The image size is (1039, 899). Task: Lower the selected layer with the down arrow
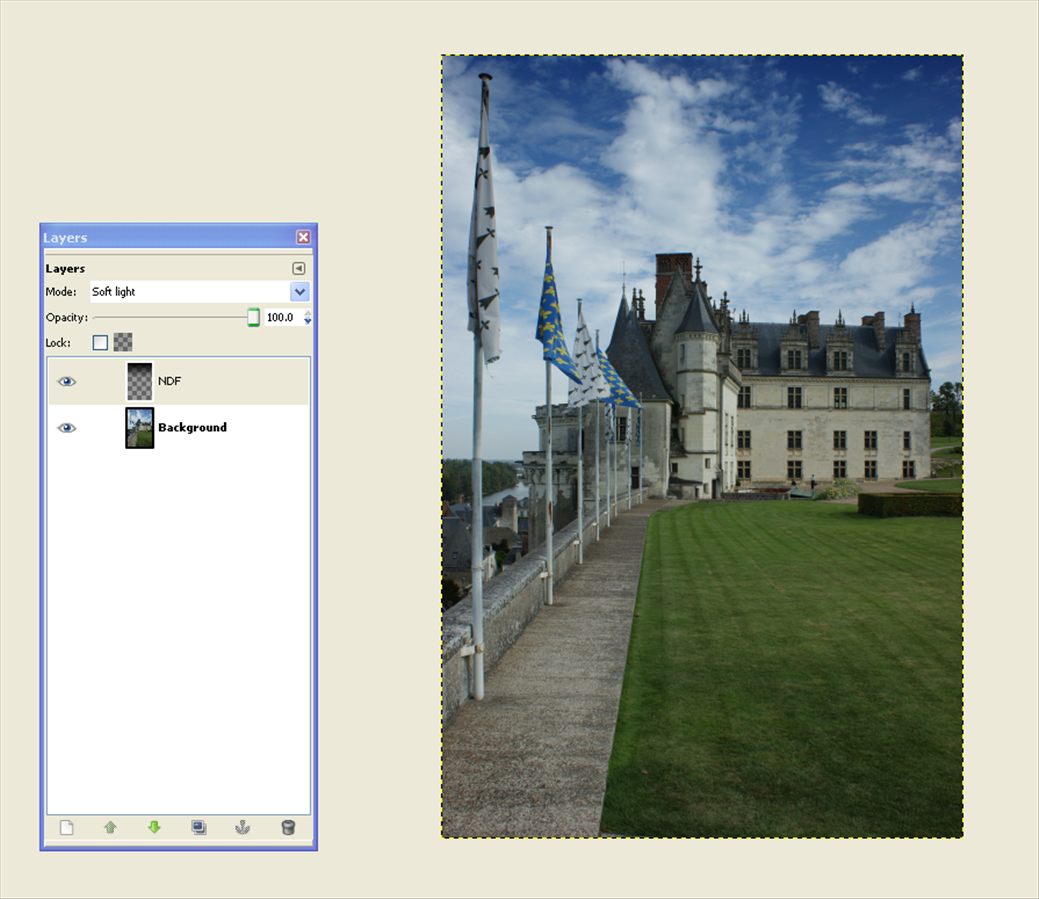coord(154,827)
